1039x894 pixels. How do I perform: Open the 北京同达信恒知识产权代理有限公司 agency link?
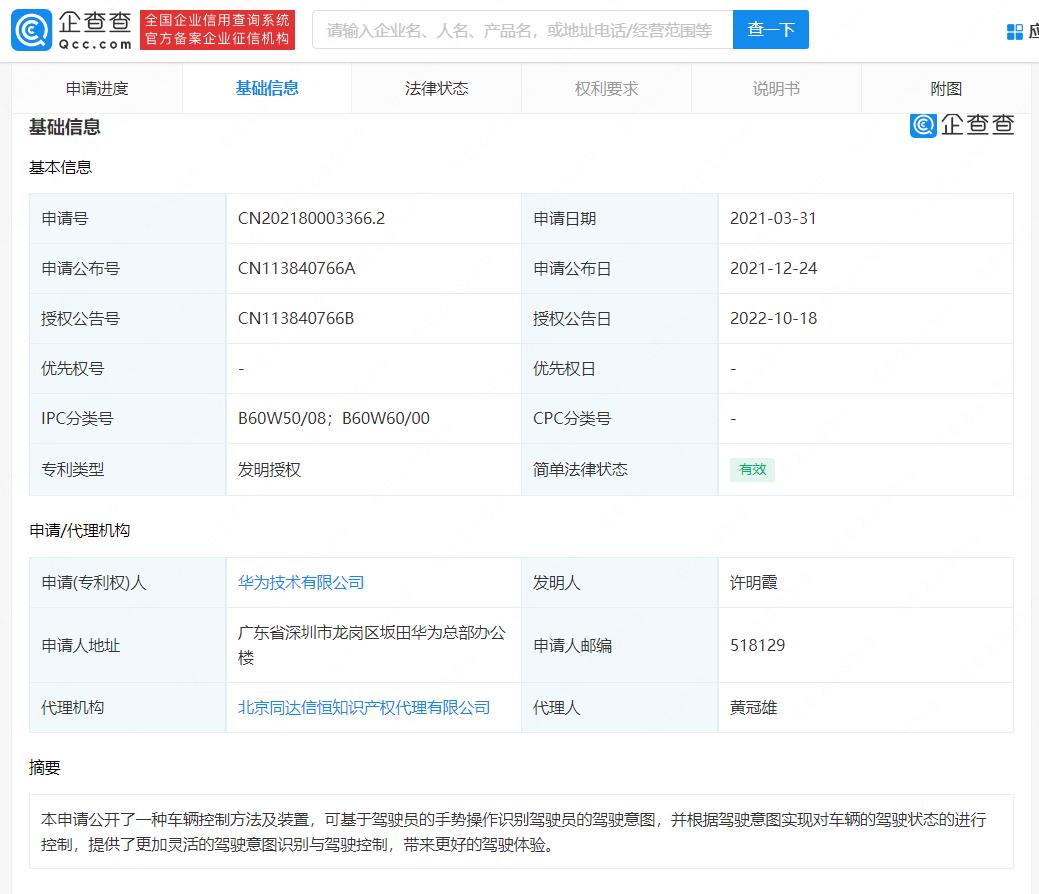364,708
